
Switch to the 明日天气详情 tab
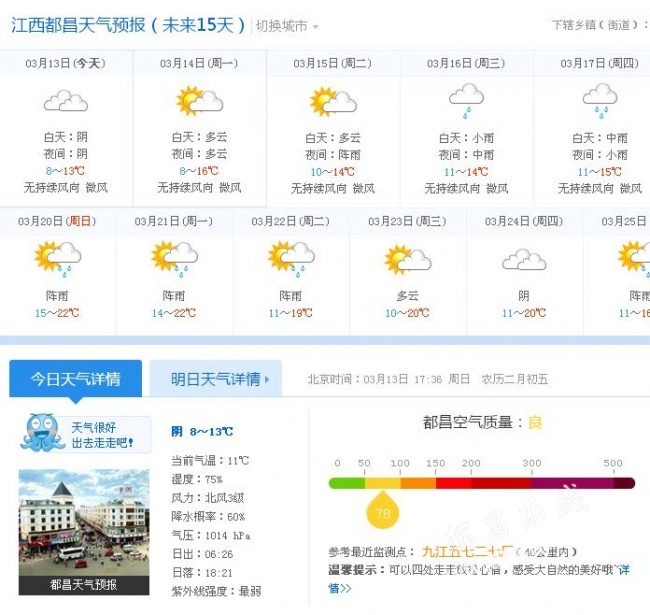(x=216, y=378)
